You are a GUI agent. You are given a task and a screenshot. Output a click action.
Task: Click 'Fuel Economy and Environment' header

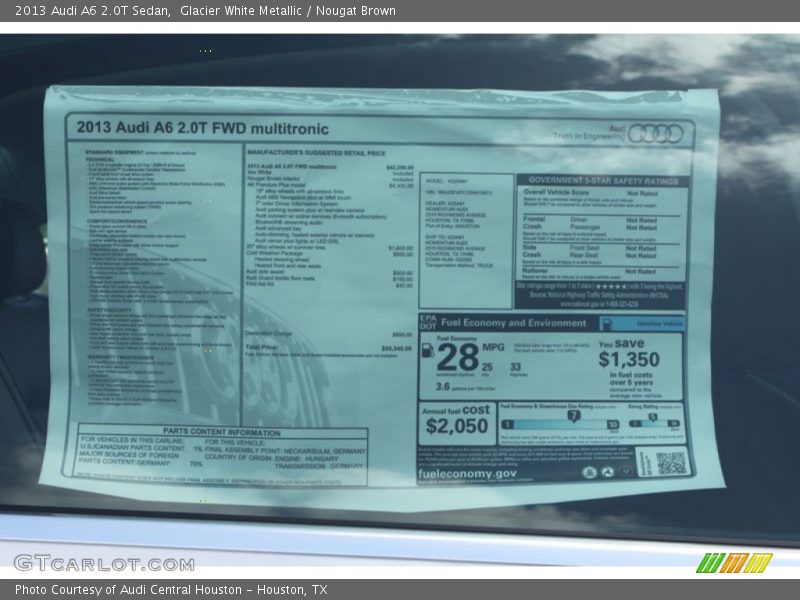click(513, 323)
